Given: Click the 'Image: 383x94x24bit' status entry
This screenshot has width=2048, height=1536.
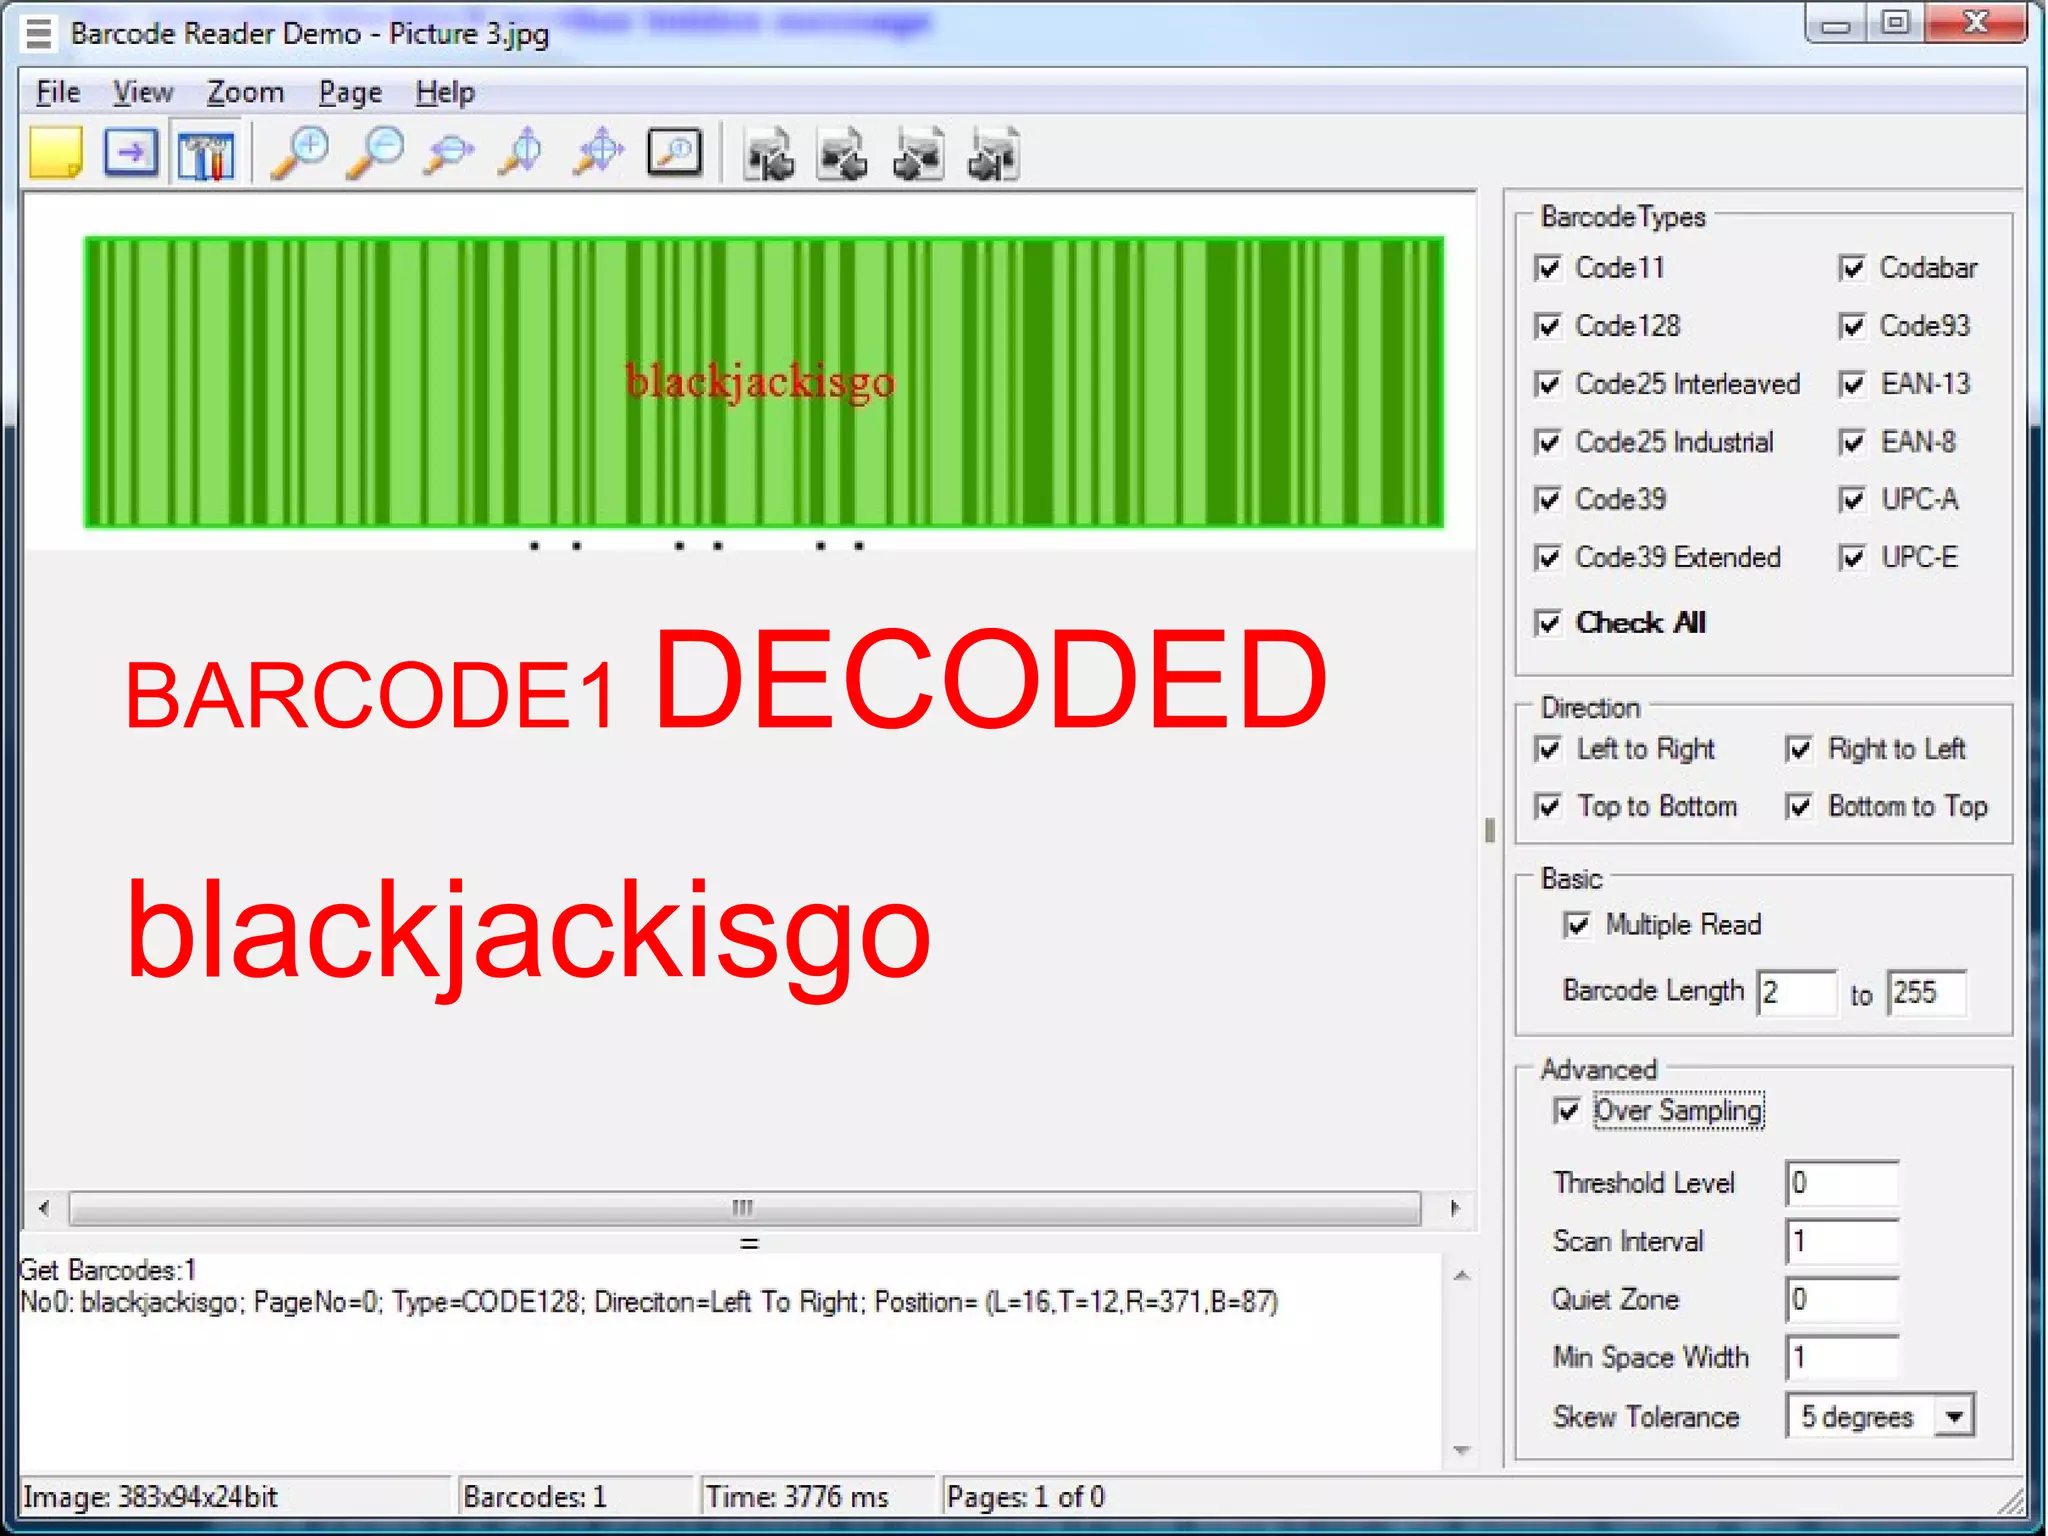Looking at the screenshot, I should (x=150, y=1497).
